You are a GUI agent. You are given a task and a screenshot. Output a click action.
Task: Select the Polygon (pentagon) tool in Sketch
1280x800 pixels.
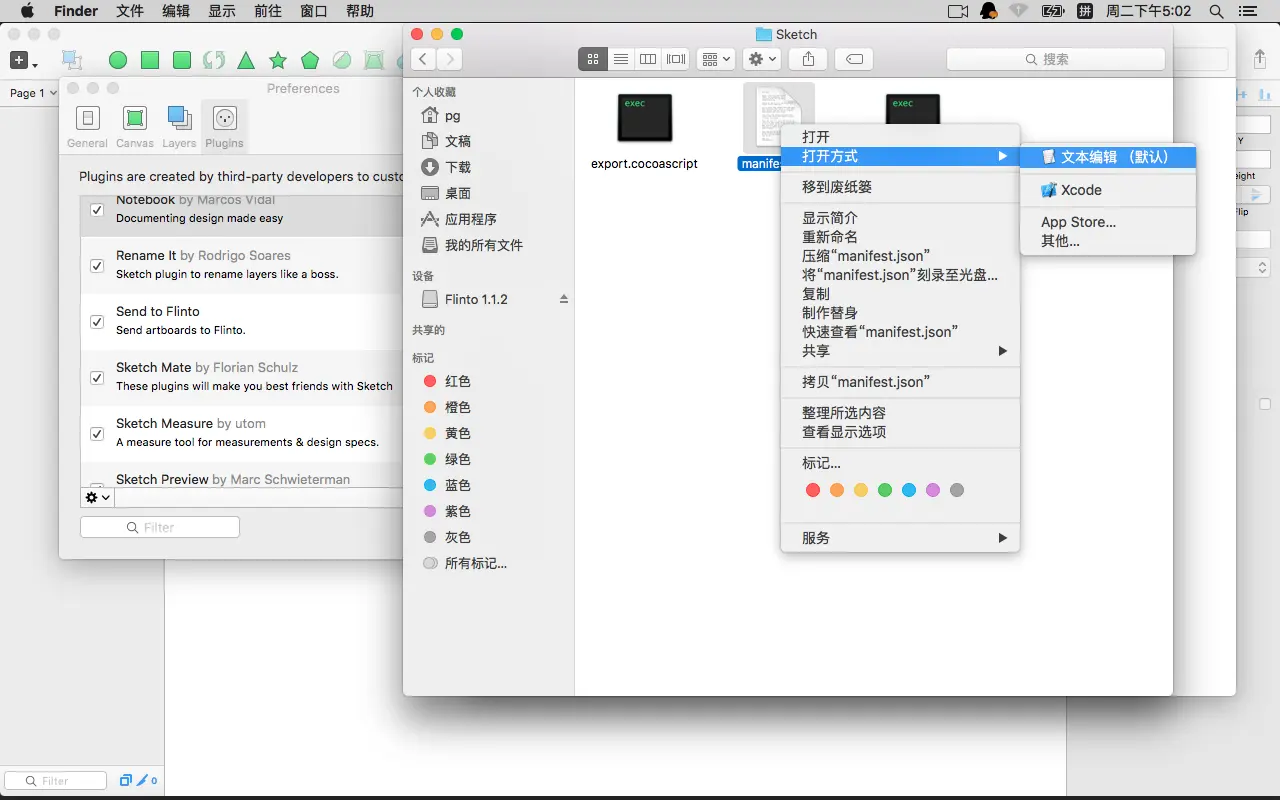tap(310, 60)
